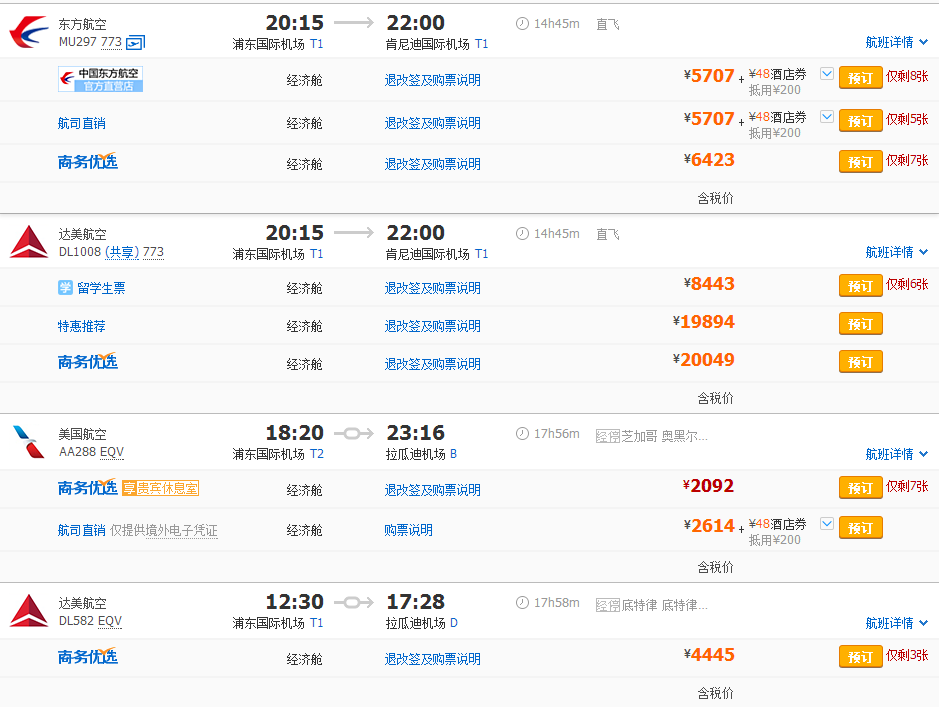Expand 航班详情 for flight MU297

pos(896,42)
